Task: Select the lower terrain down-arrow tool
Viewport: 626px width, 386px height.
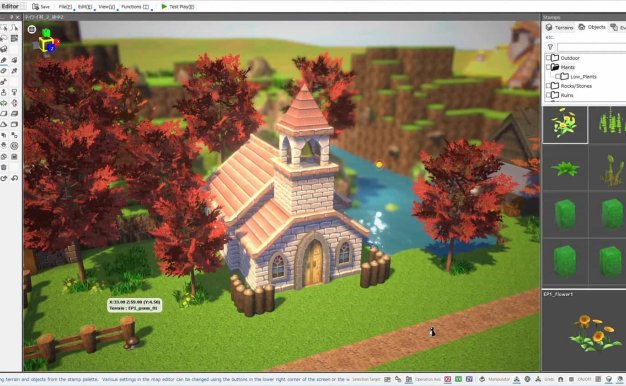Action: pyautogui.click(x=14, y=92)
